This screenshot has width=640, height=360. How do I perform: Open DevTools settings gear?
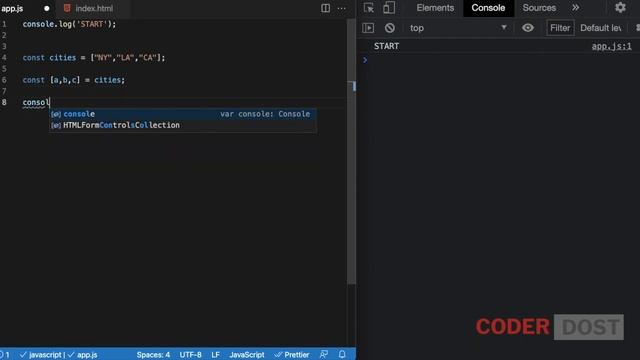coord(620,7)
